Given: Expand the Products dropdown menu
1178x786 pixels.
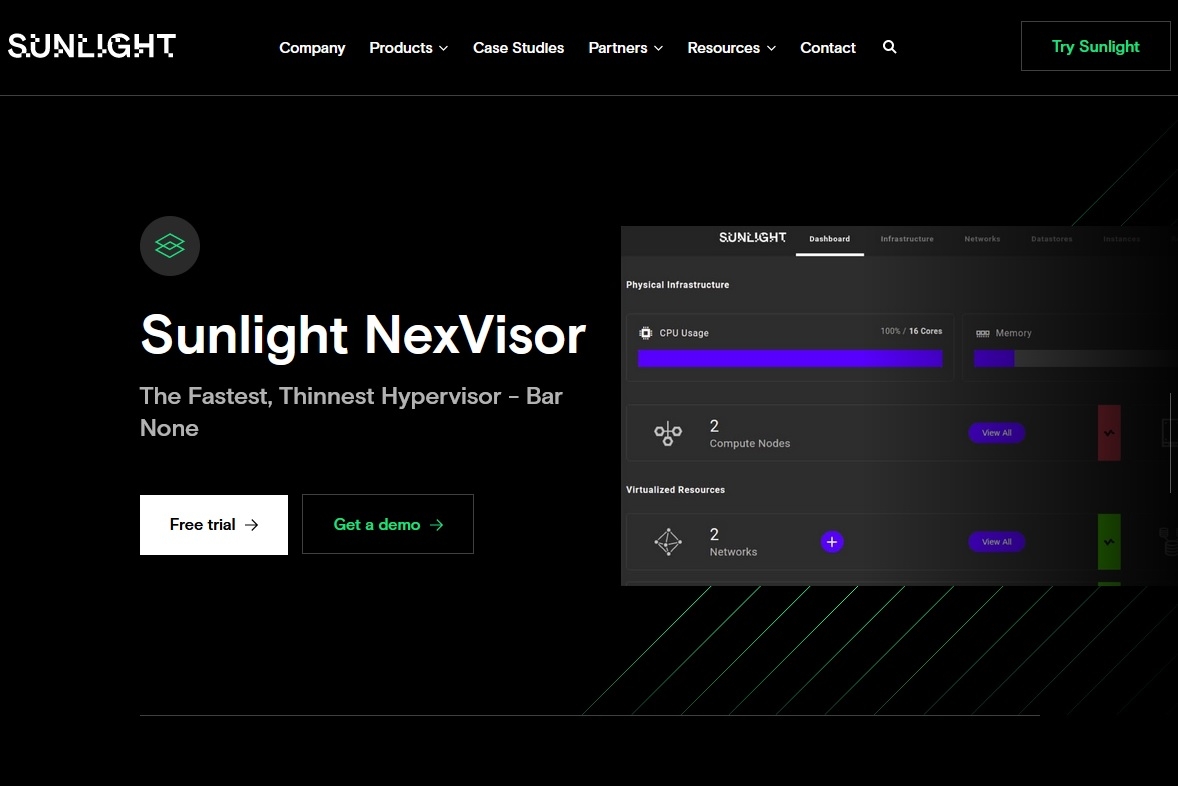Looking at the screenshot, I should (409, 48).
